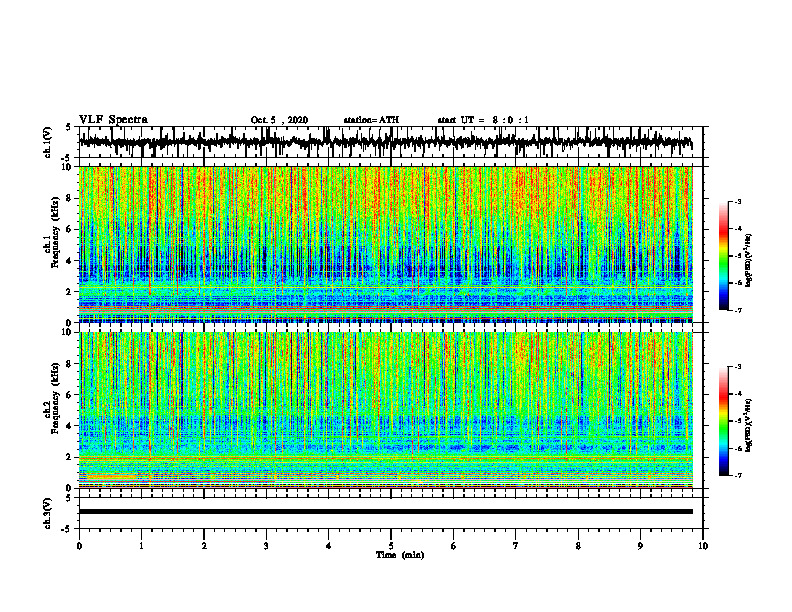
Task: Click the "-7" label on ch.2 color scale
Action: point(738,475)
